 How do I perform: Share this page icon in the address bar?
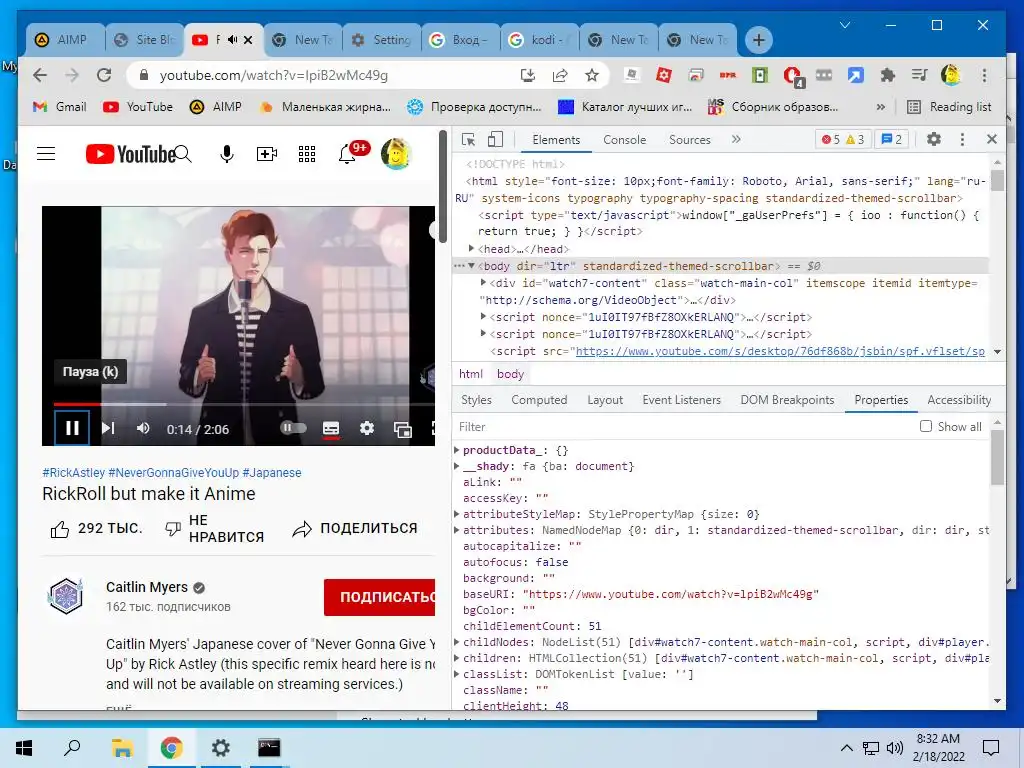(560, 75)
